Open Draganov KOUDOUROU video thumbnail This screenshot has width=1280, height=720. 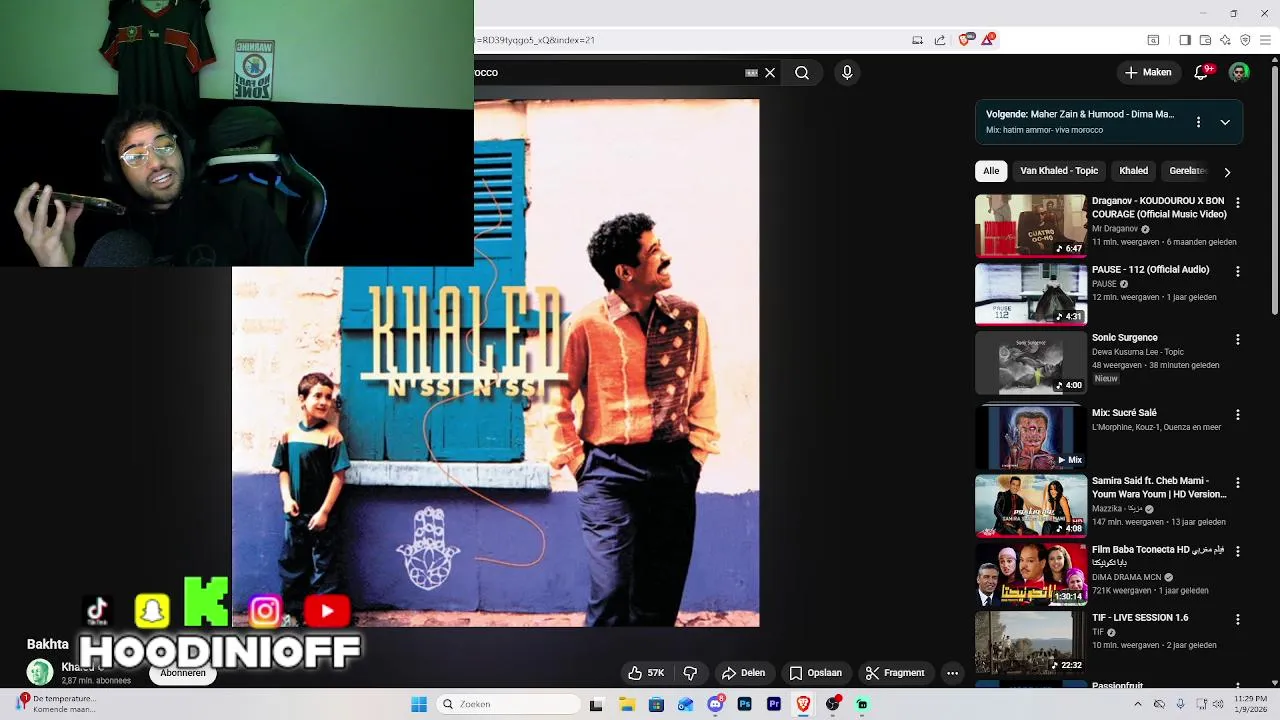tap(1031, 225)
